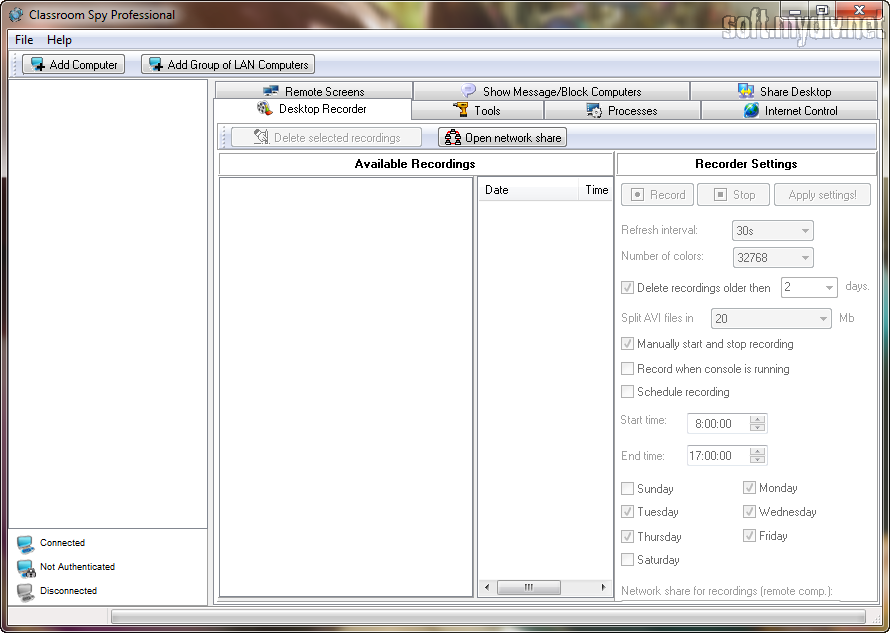Click the Record button
The width and height of the screenshot is (890, 633).
coord(657,195)
